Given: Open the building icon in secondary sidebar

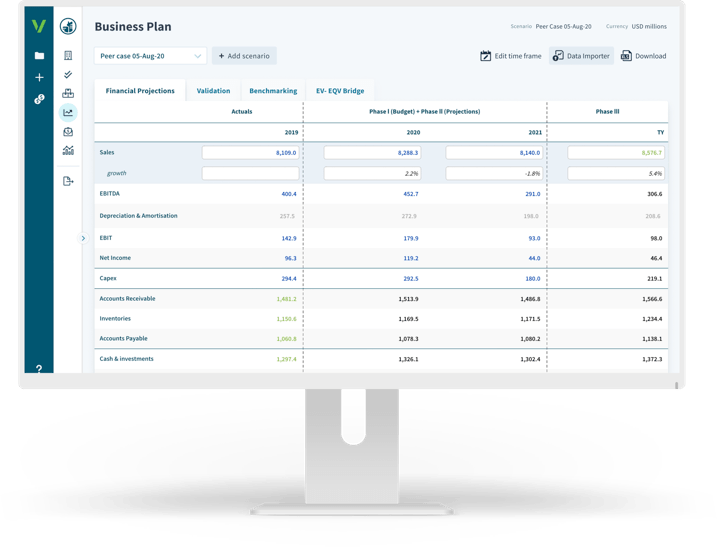Looking at the screenshot, I should tap(68, 56).
